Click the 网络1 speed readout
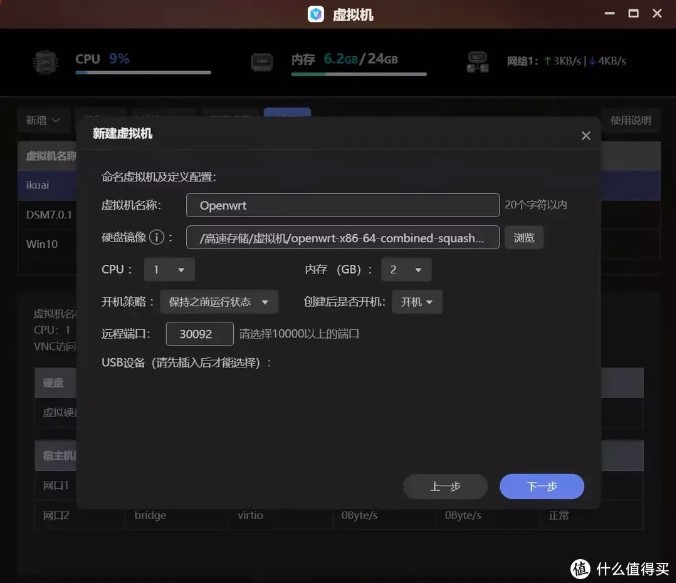 point(566,61)
